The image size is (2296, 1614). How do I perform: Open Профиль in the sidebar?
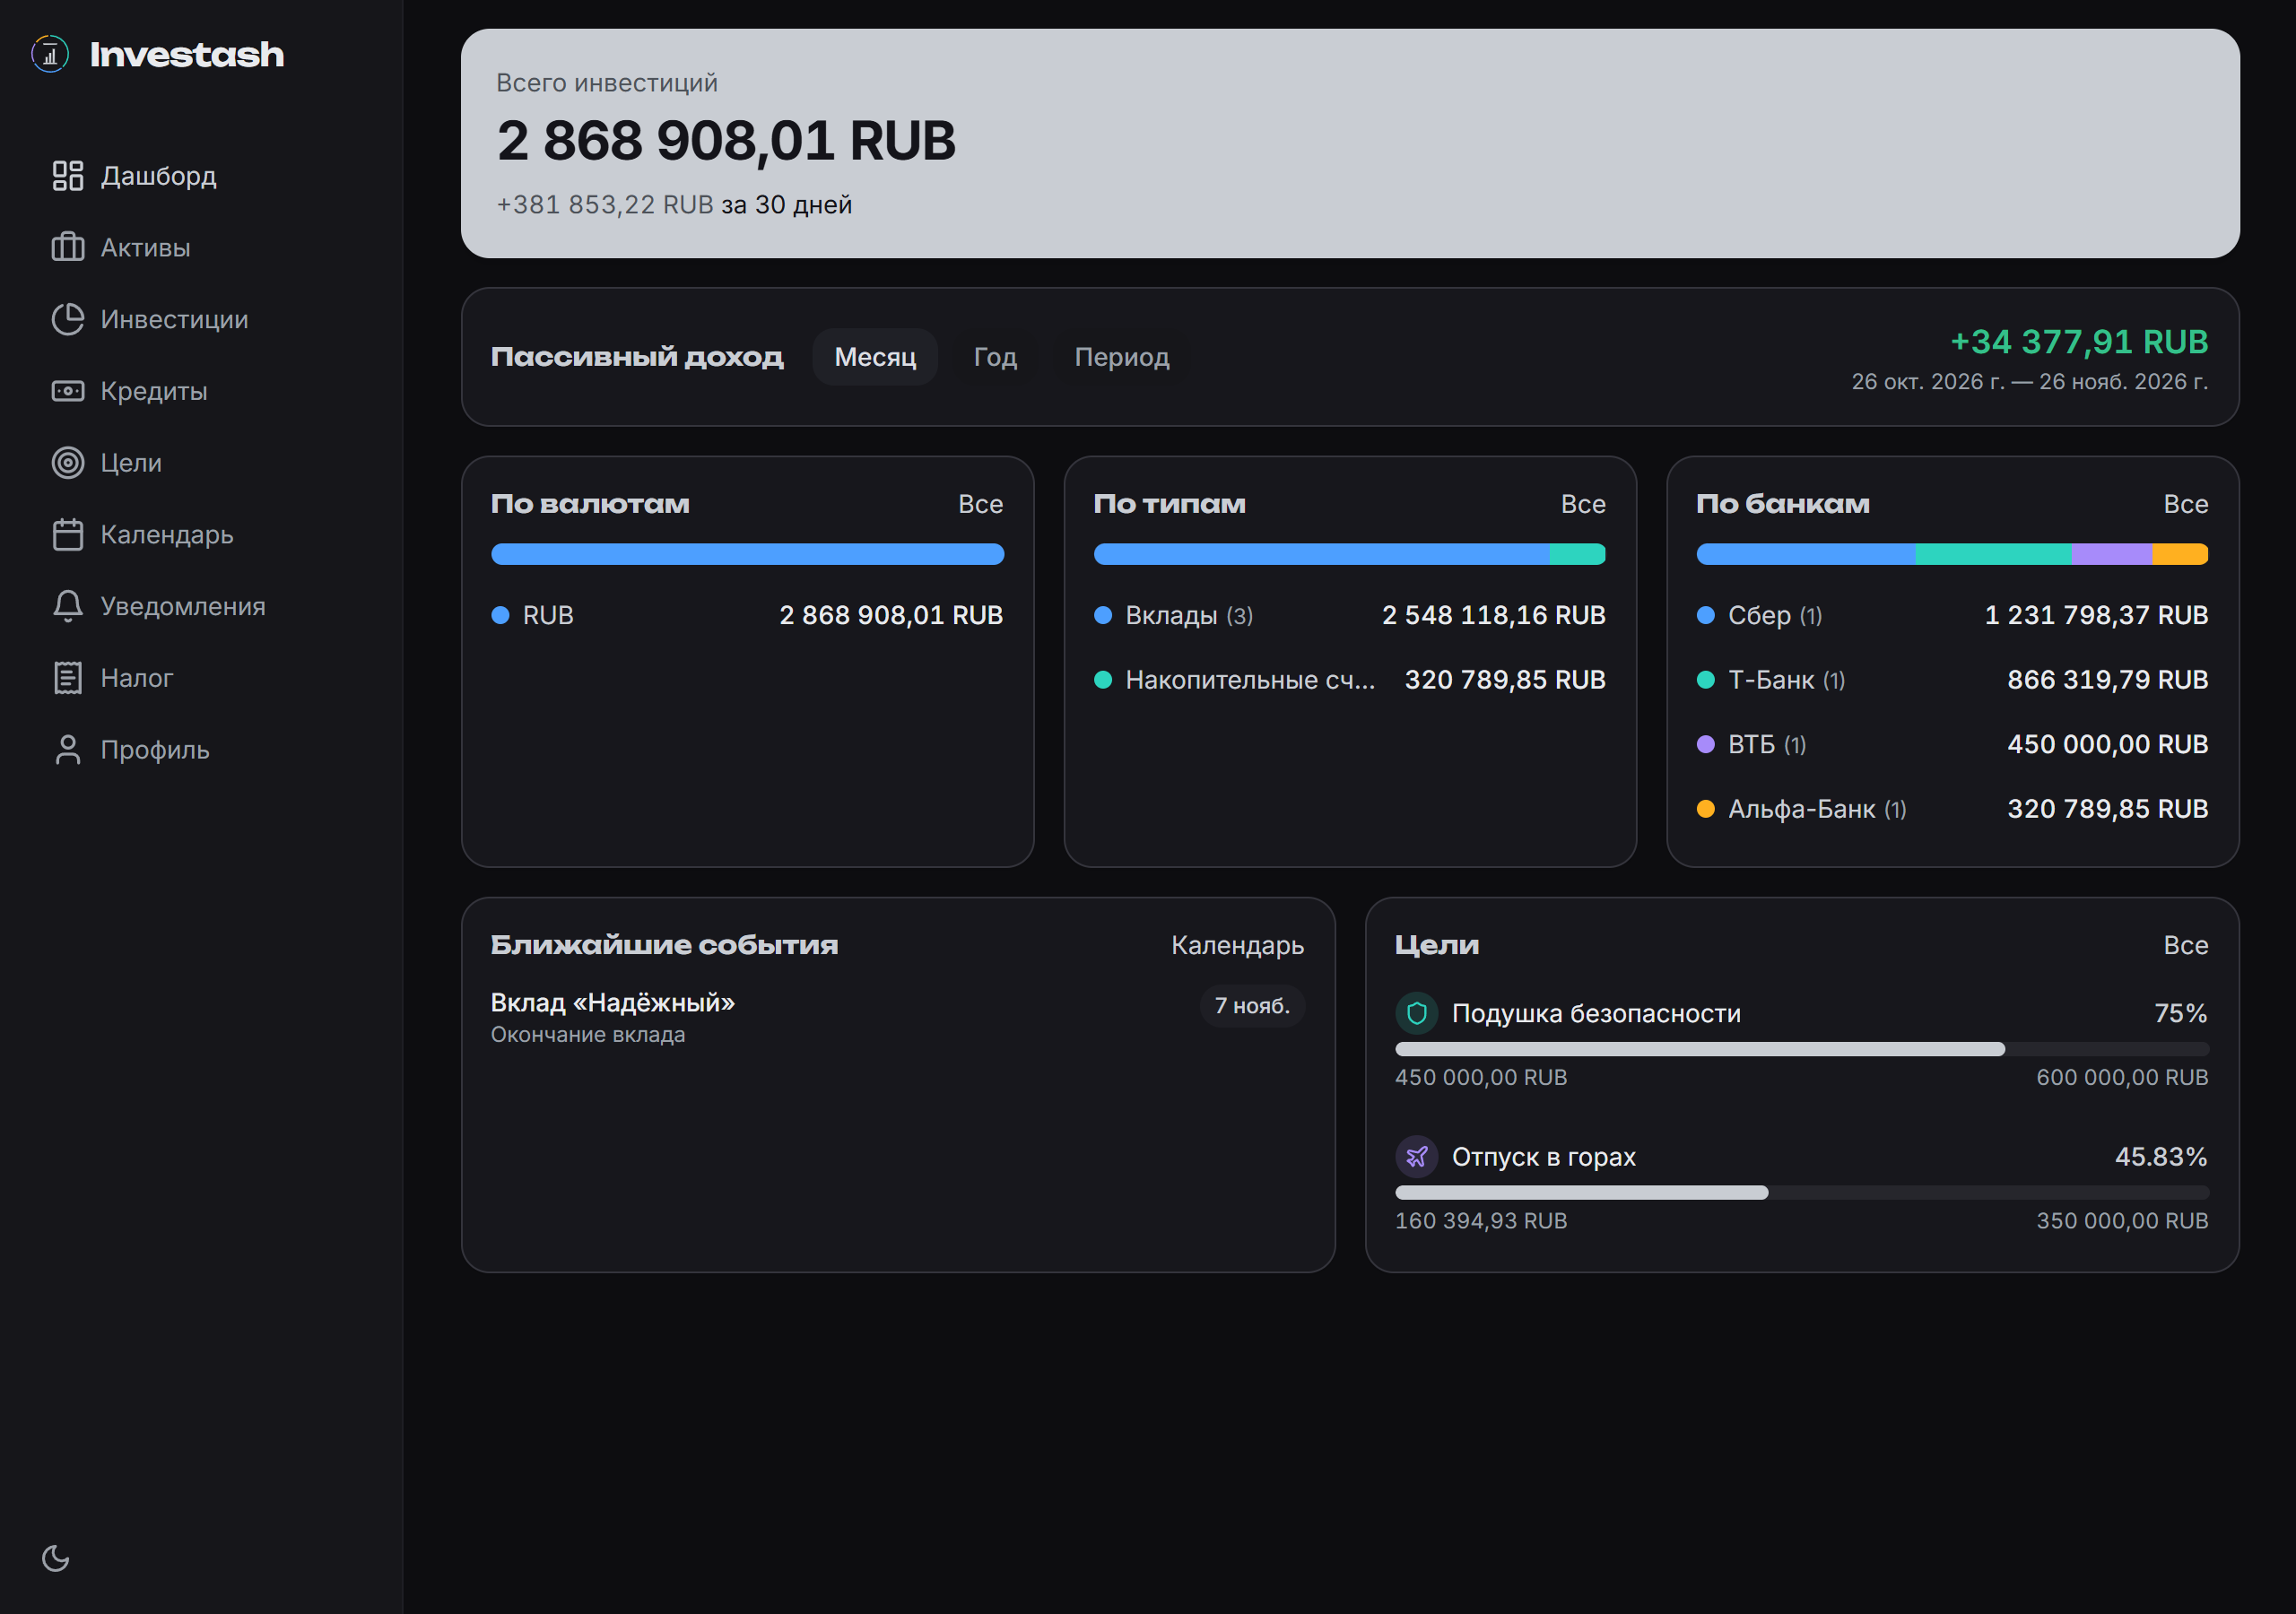[x=155, y=750]
